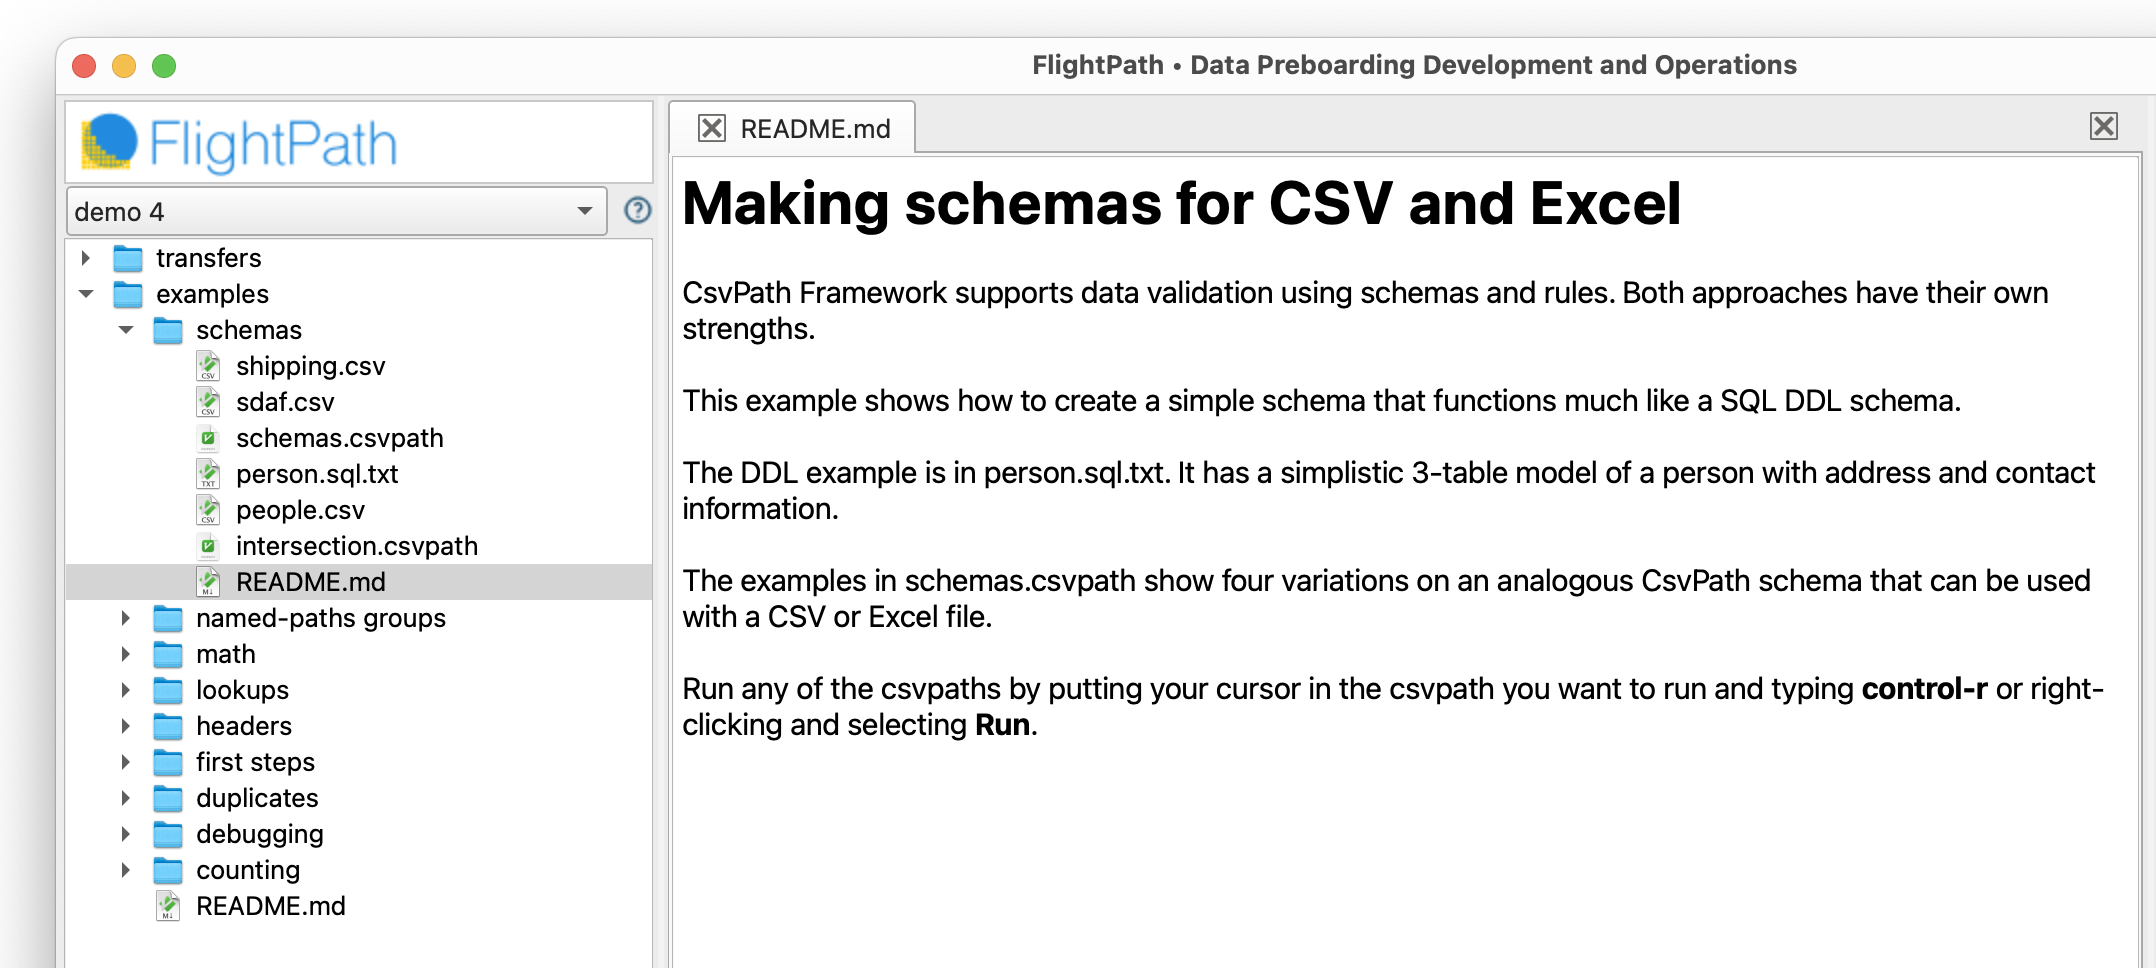Open the bottom README.md under examples
This screenshot has width=2156, height=968.
pos(270,906)
